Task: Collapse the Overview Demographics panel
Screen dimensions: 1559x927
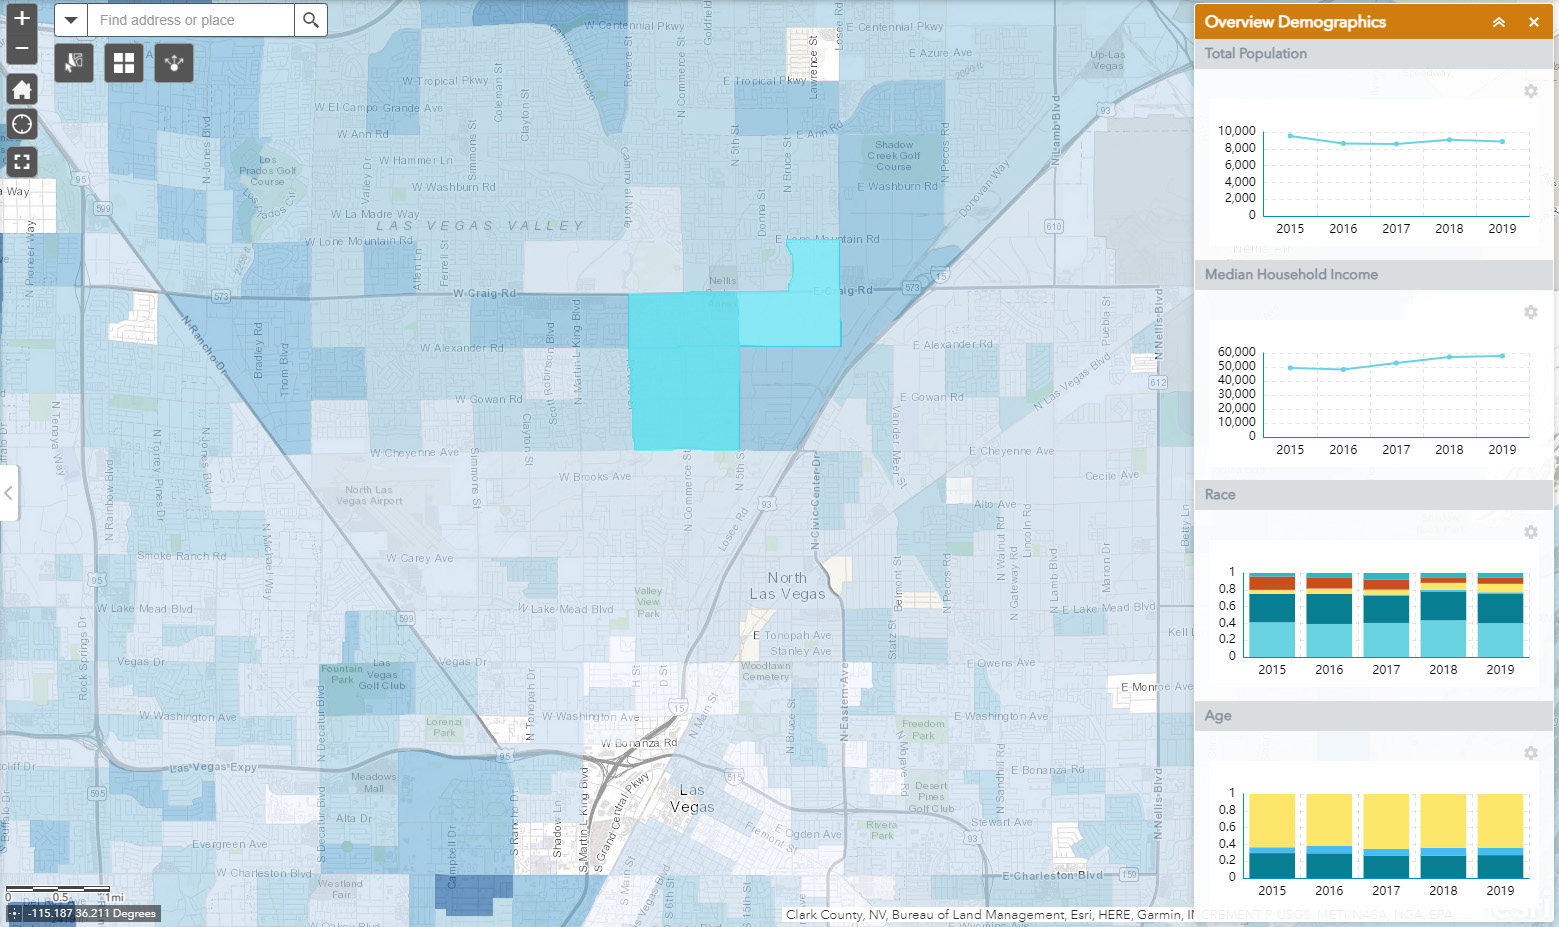Action: (1498, 22)
